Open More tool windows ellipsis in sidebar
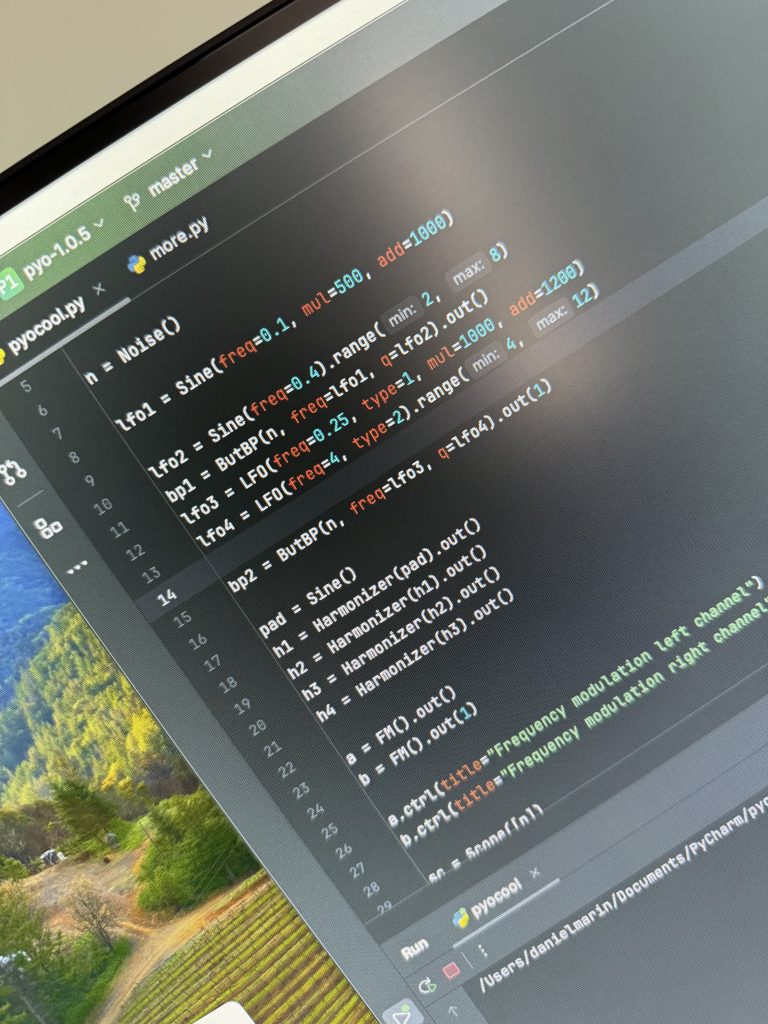The height and width of the screenshot is (1024, 768). pos(77,569)
